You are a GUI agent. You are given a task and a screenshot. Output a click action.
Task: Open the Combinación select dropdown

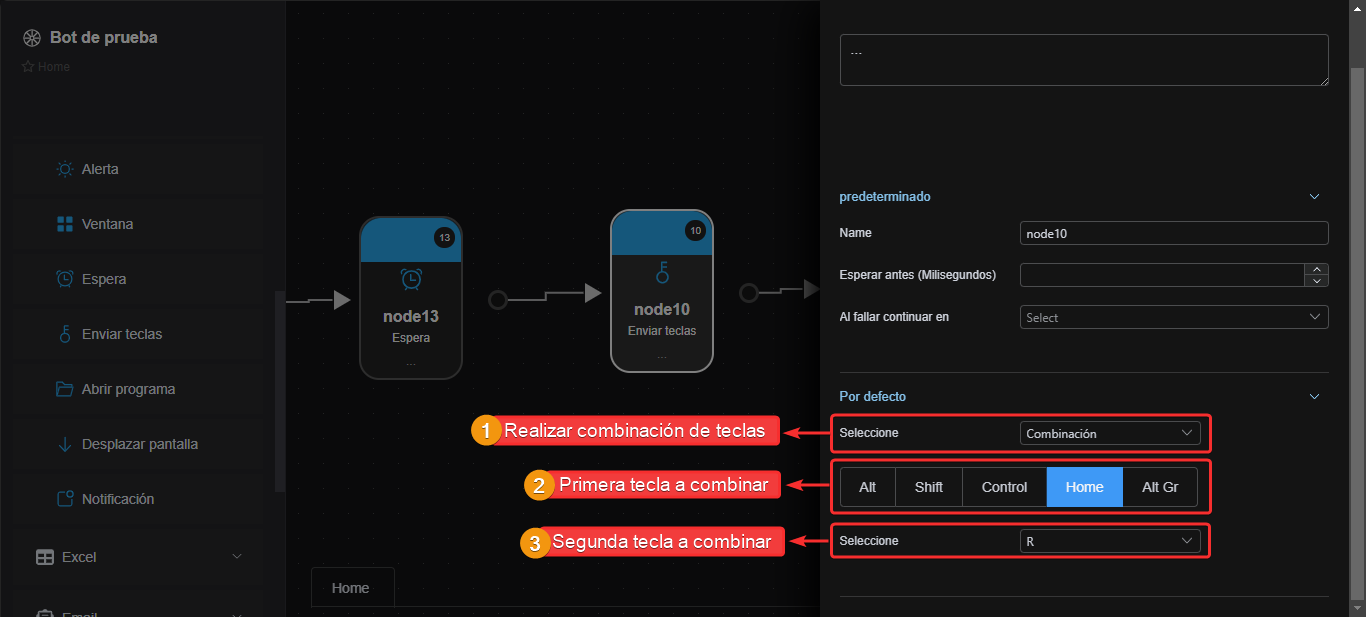pos(1110,433)
